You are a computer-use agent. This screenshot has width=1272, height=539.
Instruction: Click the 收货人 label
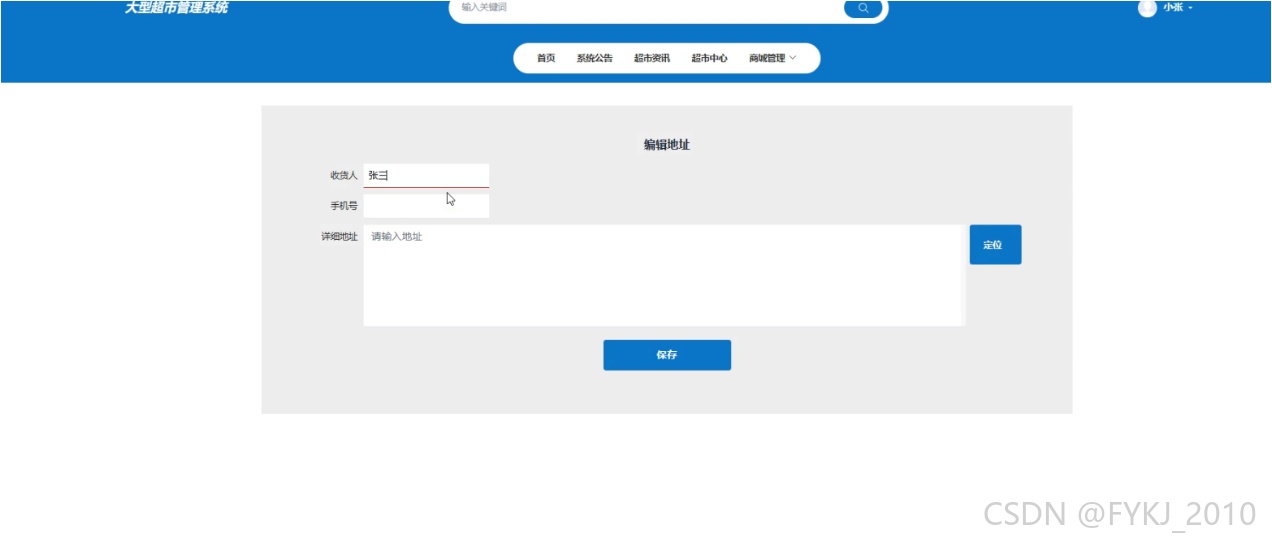pyautogui.click(x=344, y=175)
